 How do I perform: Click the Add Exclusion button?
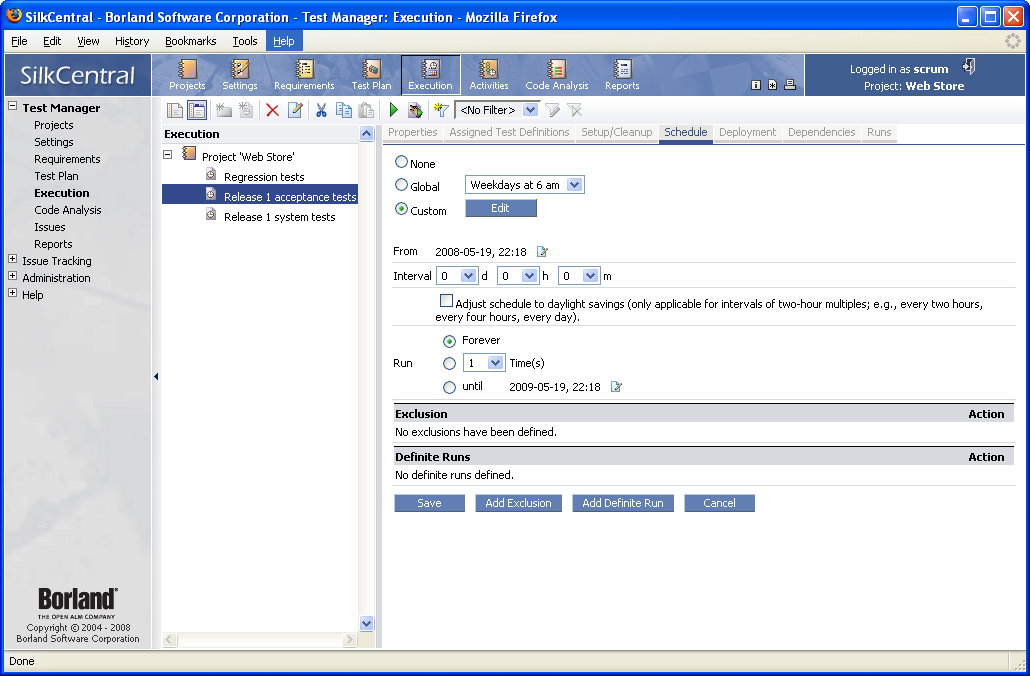pos(518,503)
